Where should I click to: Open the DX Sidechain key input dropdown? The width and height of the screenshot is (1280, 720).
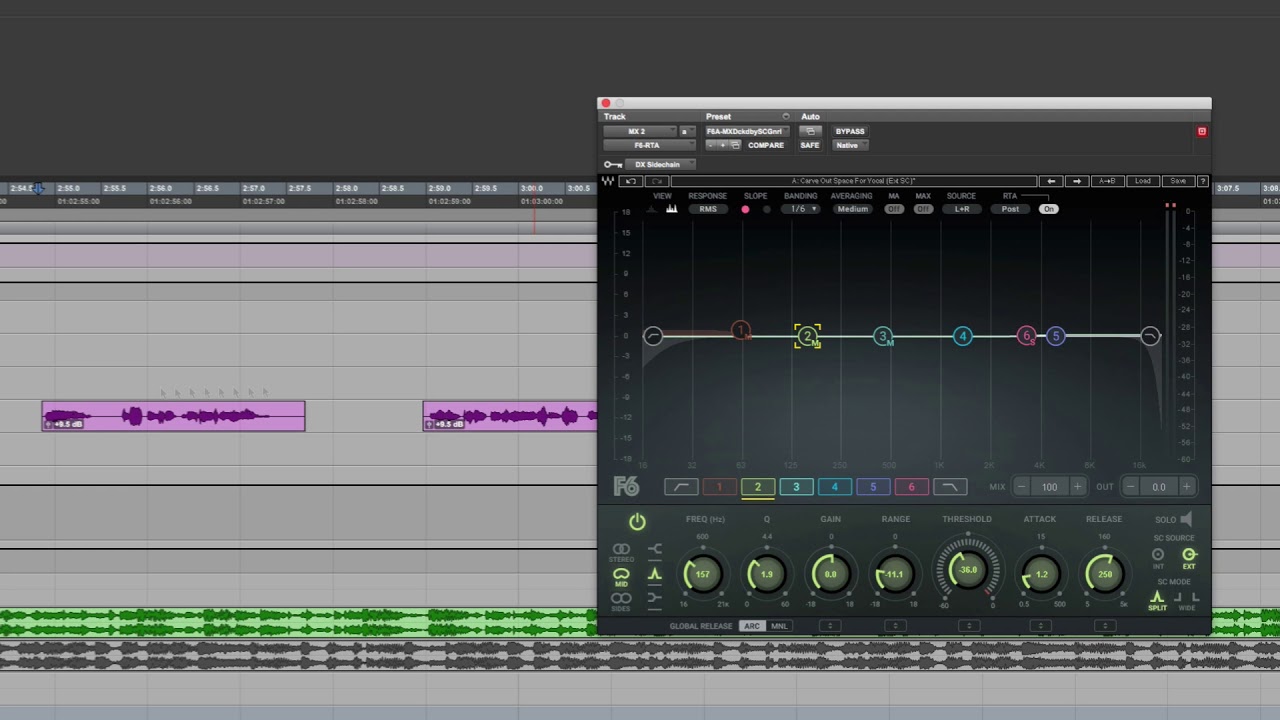click(x=661, y=164)
